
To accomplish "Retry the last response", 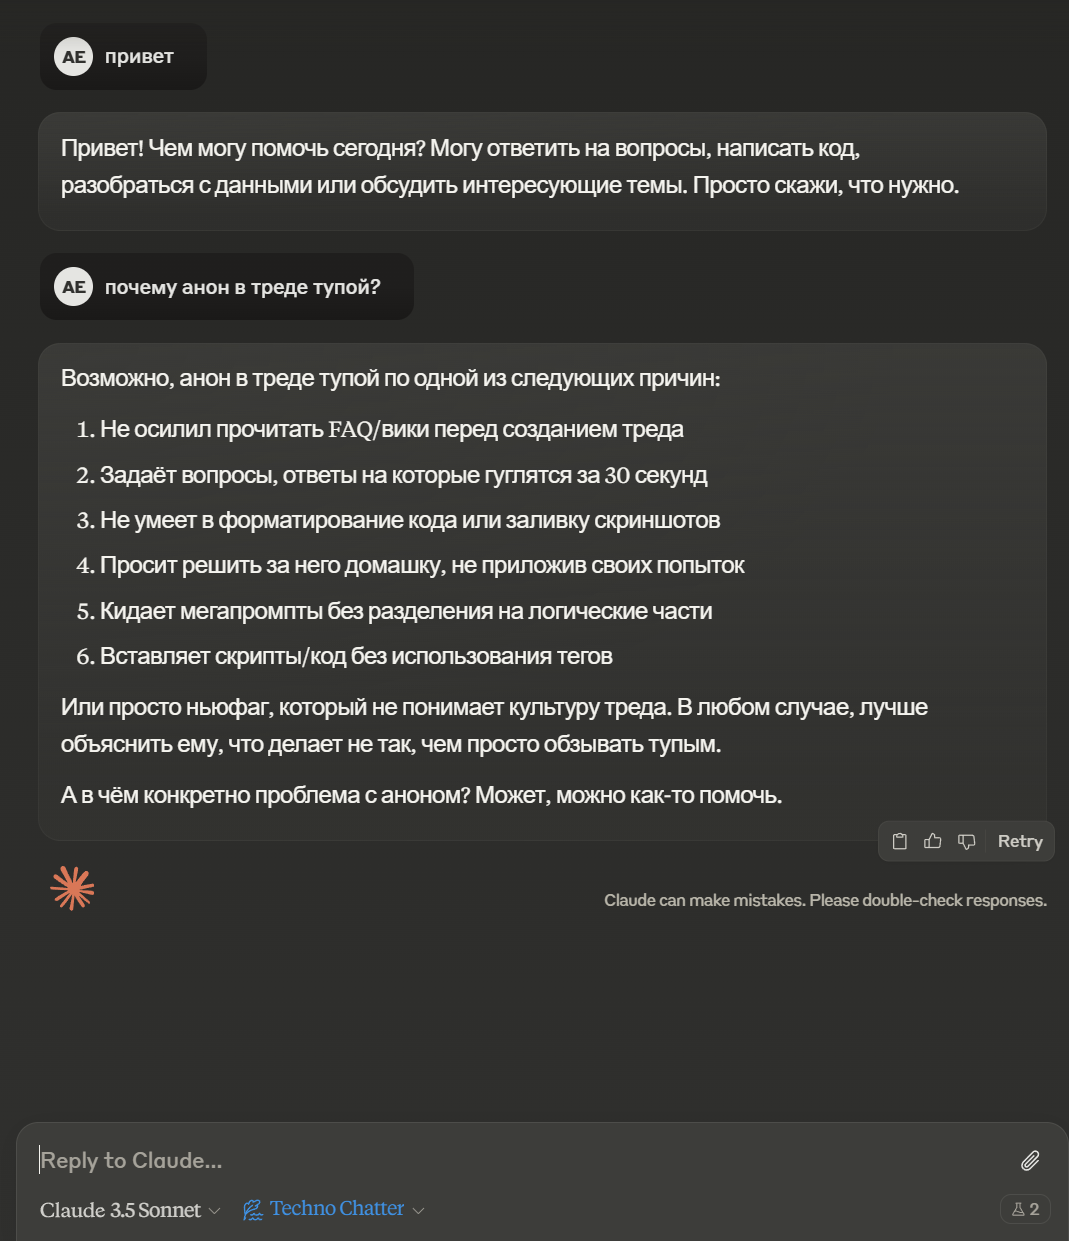I will point(1020,841).
